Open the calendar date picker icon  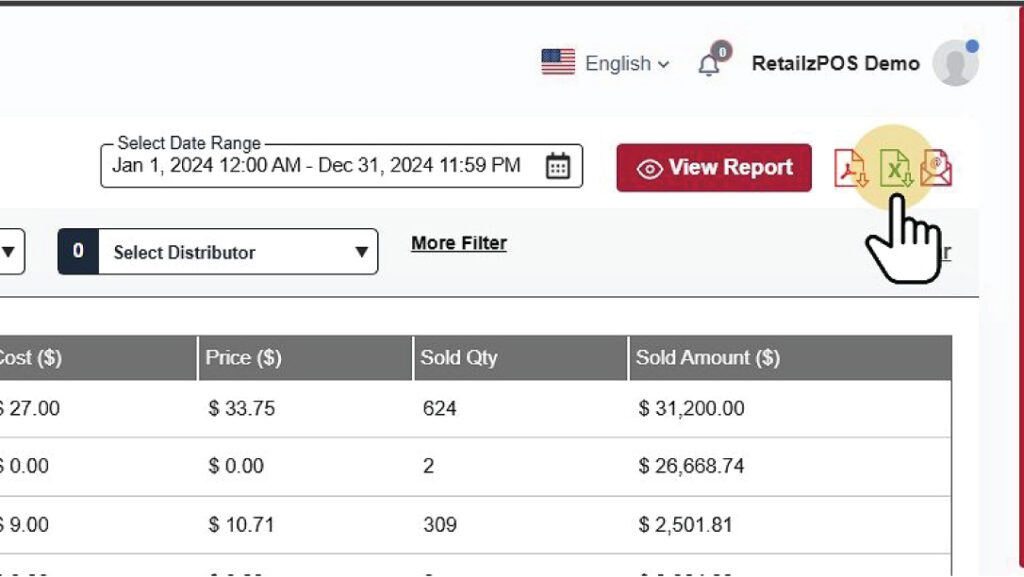pyautogui.click(x=557, y=166)
